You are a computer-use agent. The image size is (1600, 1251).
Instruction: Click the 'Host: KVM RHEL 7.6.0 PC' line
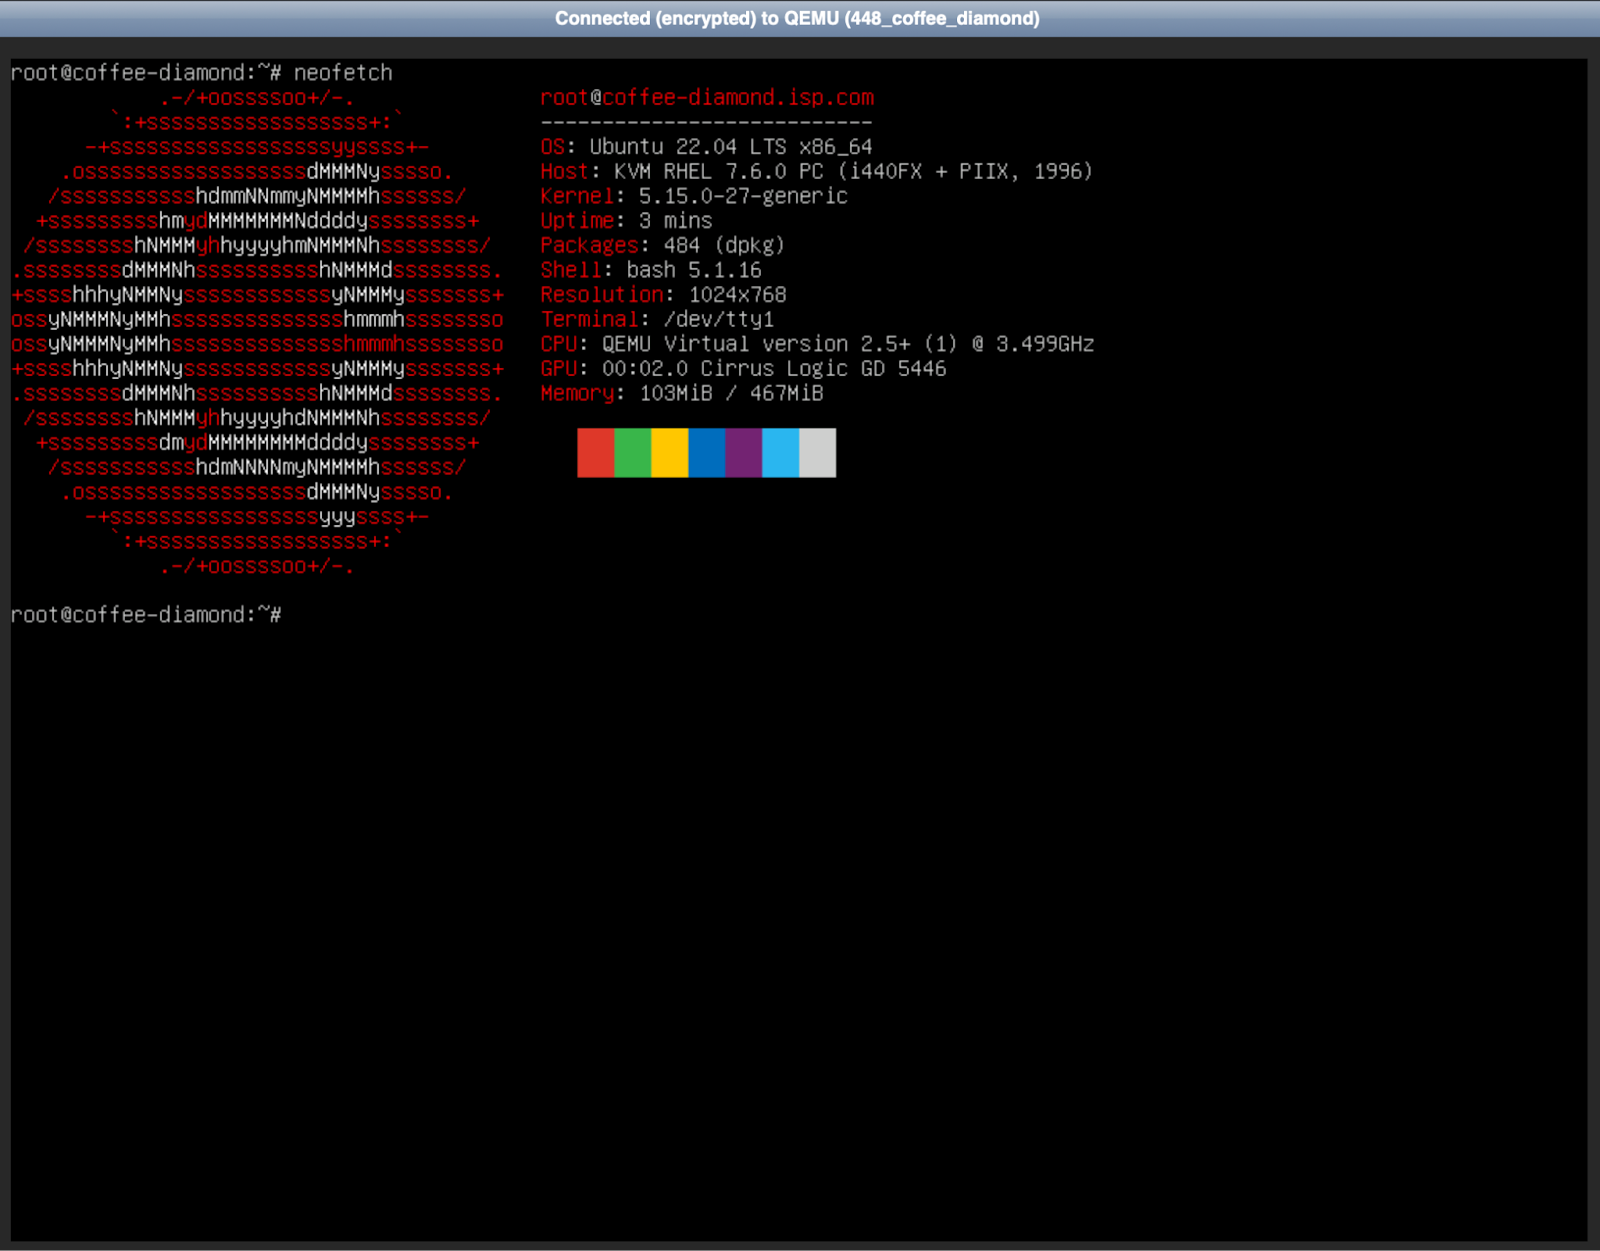point(816,172)
